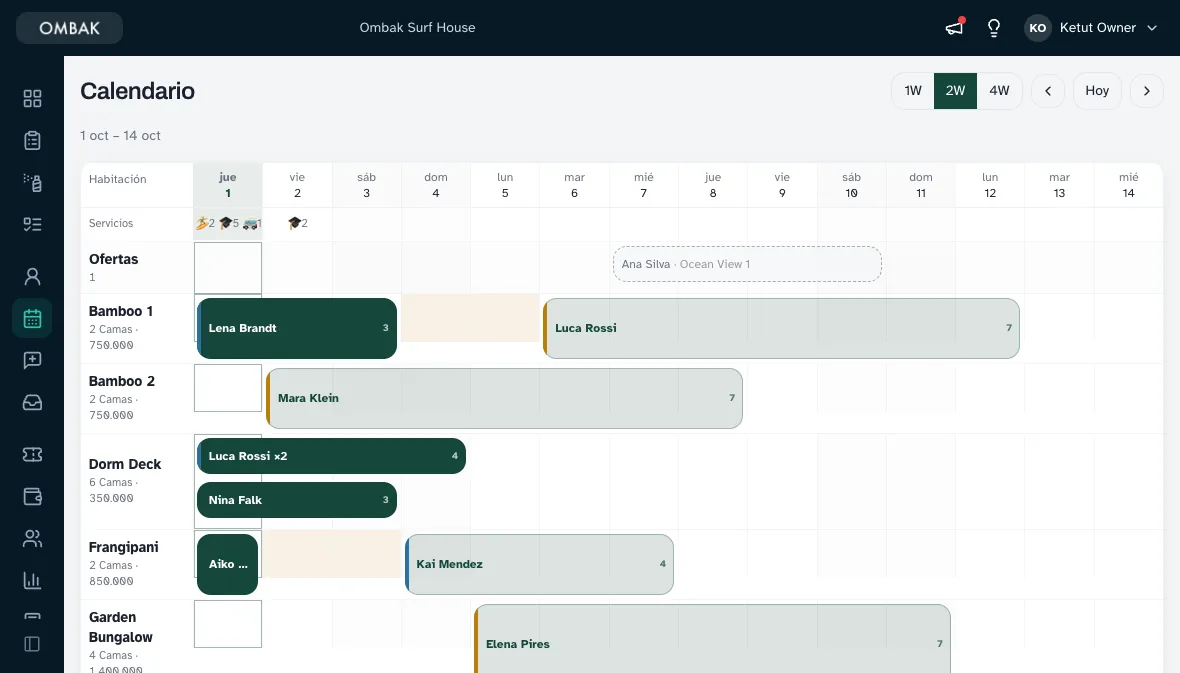The image size is (1180, 673).
Task: Click empty day 1 cell in Bamboo 2
Action: coord(228,388)
